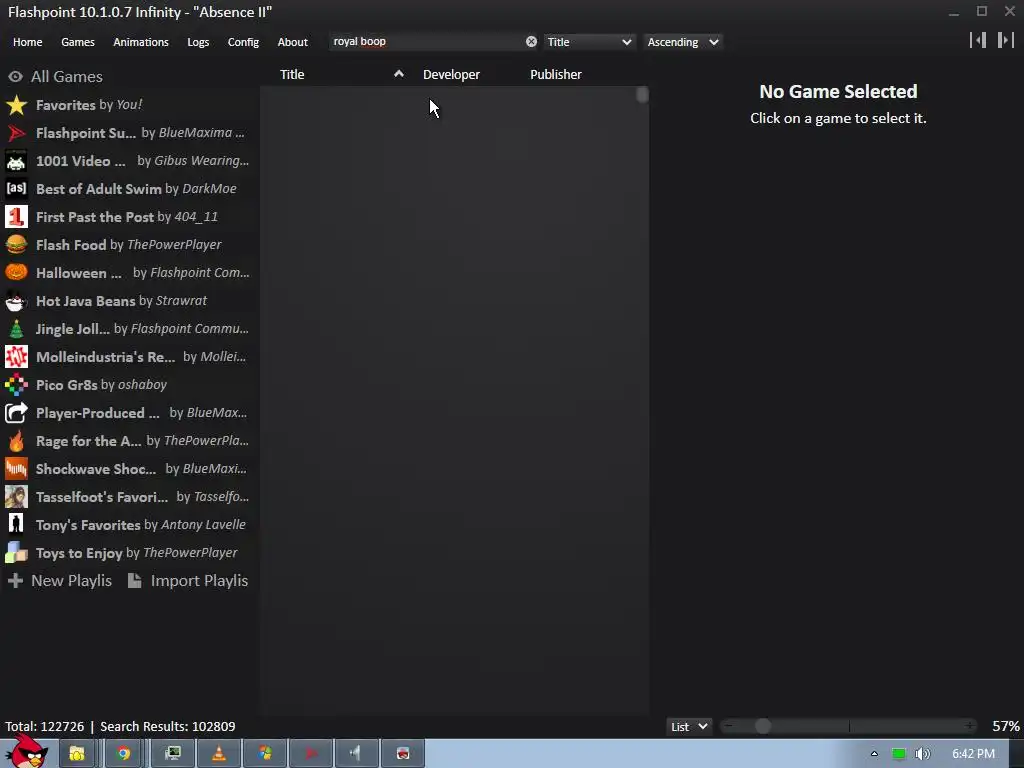Select Hot Java Beans by Strawrat
The height and width of the screenshot is (768, 1024).
121,300
